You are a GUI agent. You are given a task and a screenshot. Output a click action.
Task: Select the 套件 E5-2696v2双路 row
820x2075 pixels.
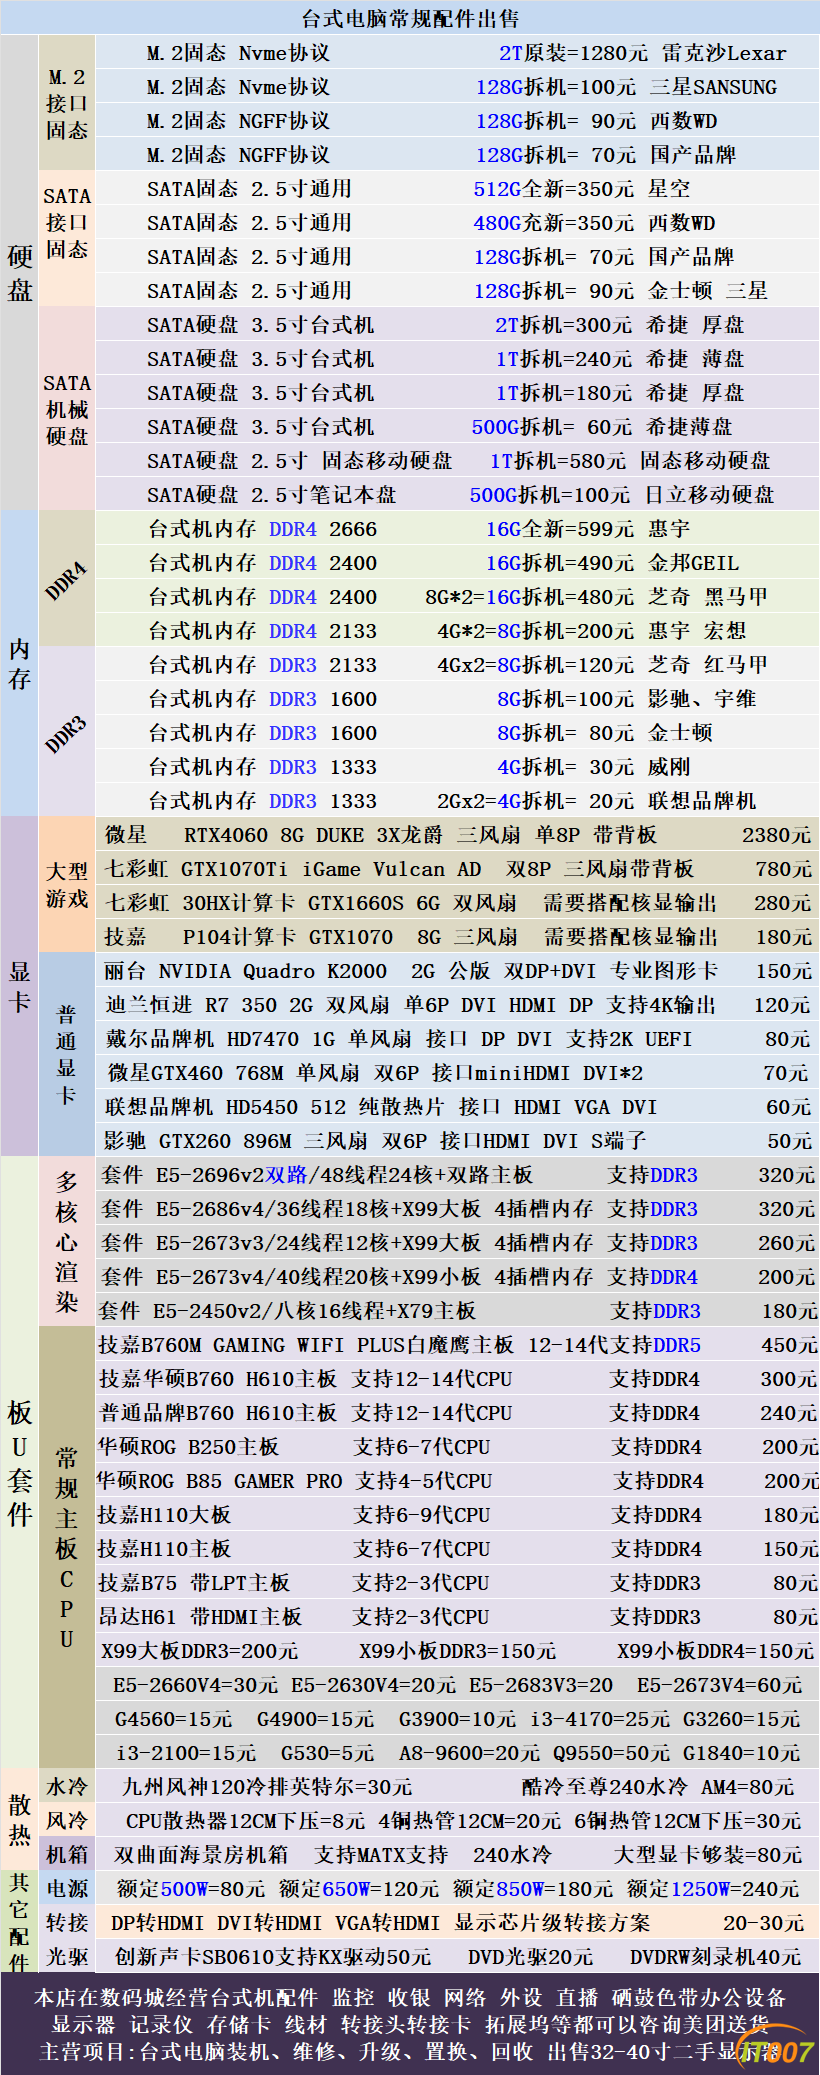pyautogui.click(x=457, y=1175)
